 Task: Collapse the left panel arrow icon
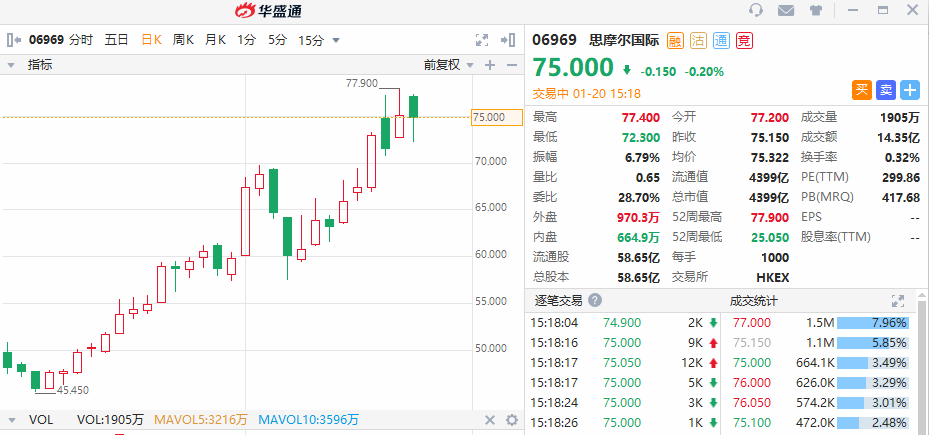coord(14,40)
